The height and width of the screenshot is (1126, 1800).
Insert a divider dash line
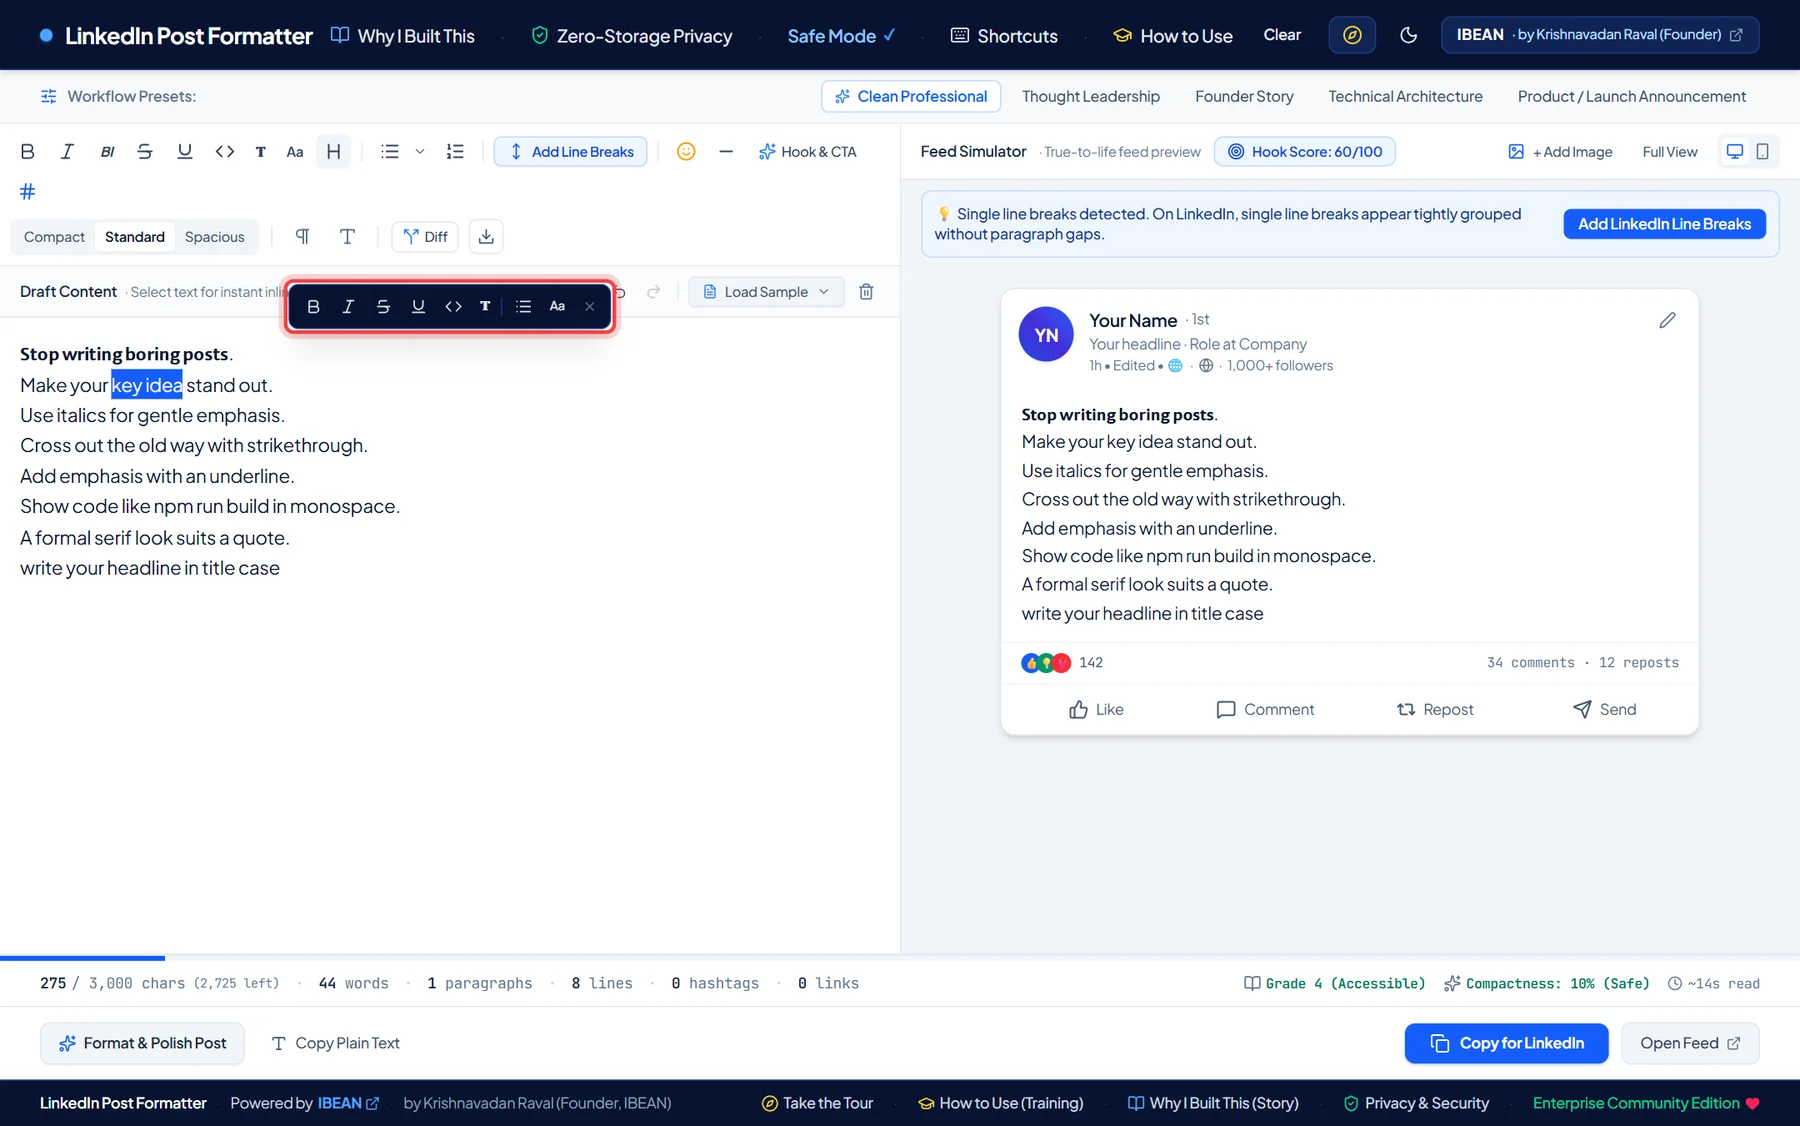(726, 152)
